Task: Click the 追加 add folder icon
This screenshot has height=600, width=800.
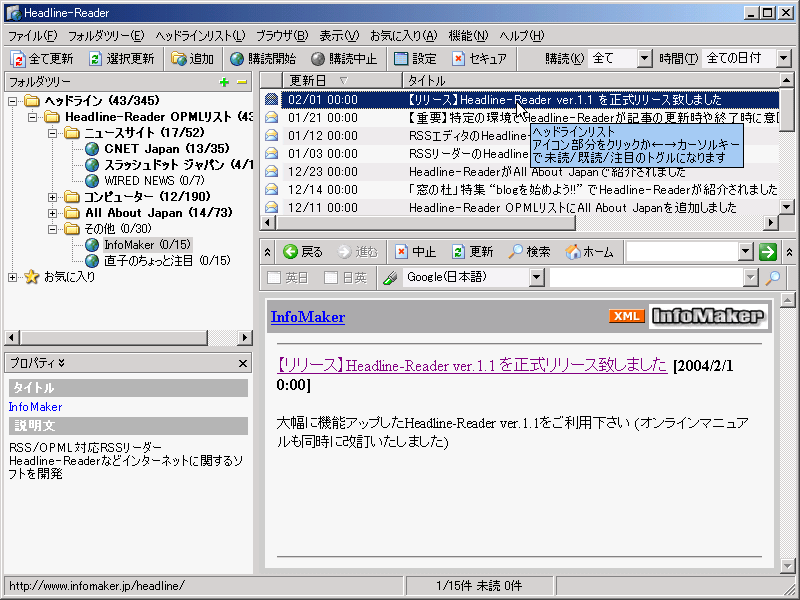Action: point(179,59)
